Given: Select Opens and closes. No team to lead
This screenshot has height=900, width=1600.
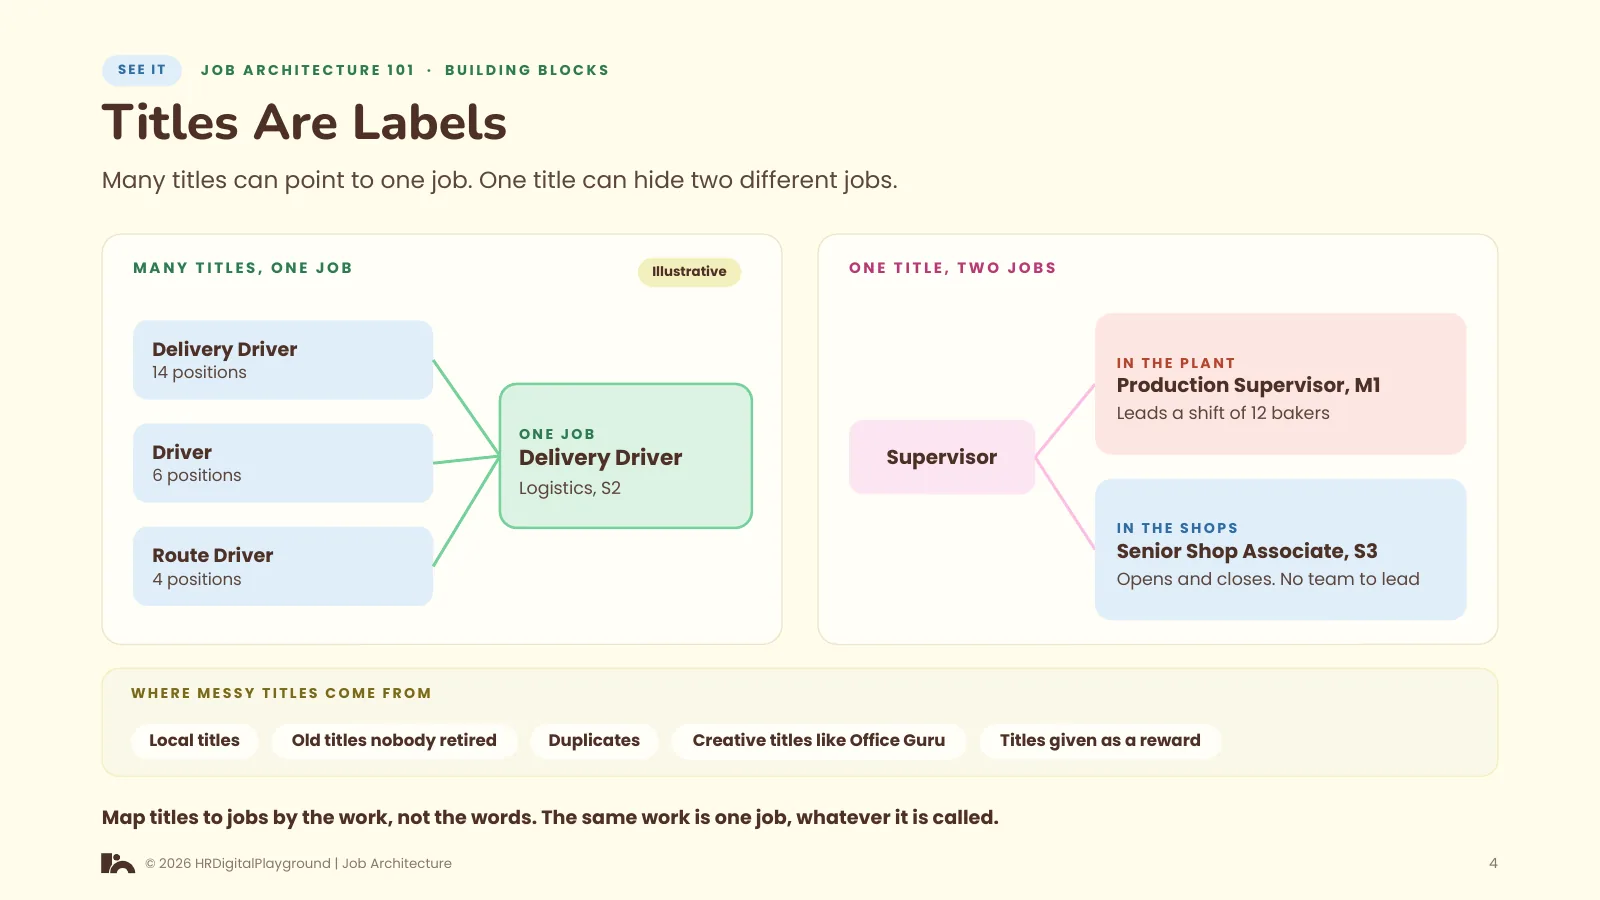Looking at the screenshot, I should tap(1268, 579).
